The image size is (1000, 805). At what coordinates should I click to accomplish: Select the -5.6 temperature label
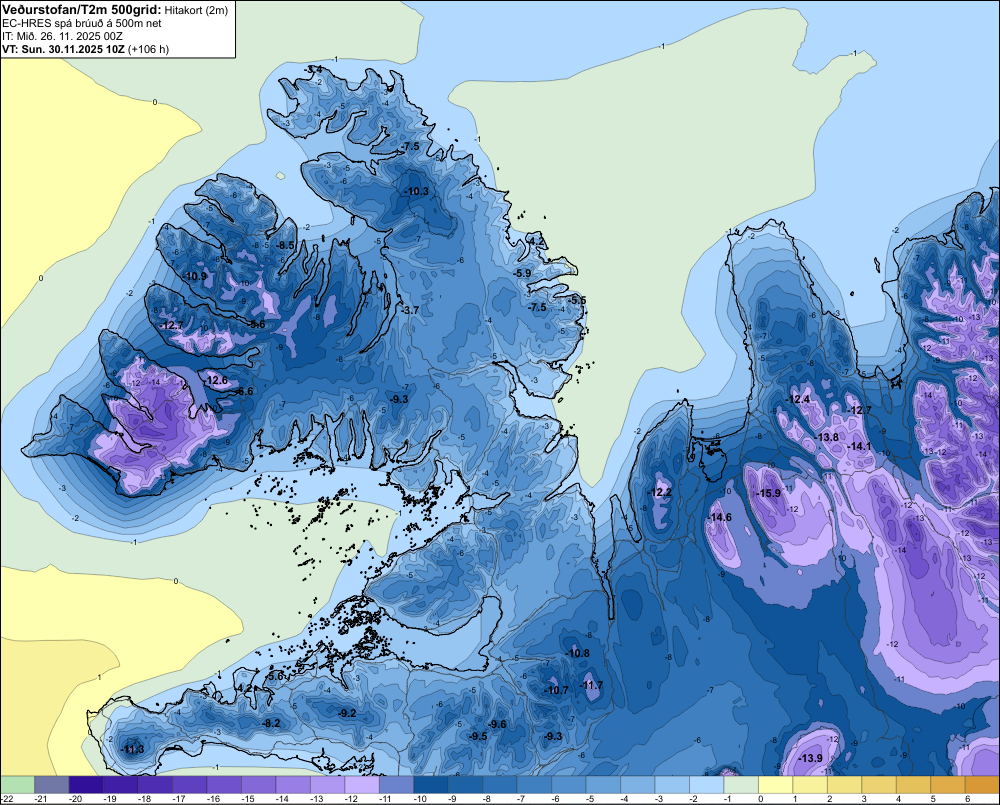(x=274, y=676)
